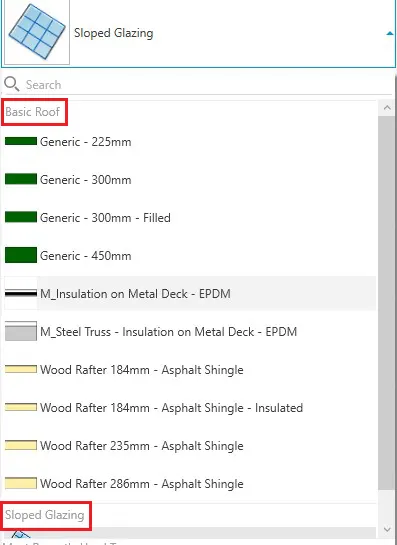The width and height of the screenshot is (397, 545).
Task: Click the gray M_Steel Truss preview icon
Action: [21, 331]
